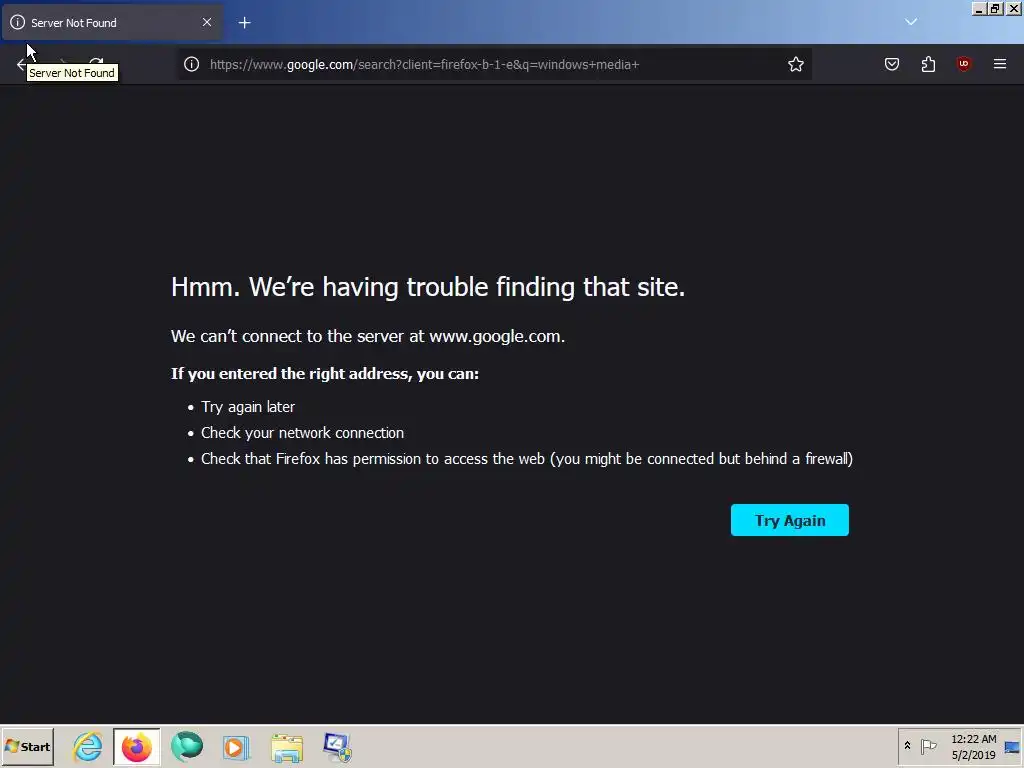Click the tab's info icon
The image size is (1024, 768).
pyautogui.click(x=18, y=22)
